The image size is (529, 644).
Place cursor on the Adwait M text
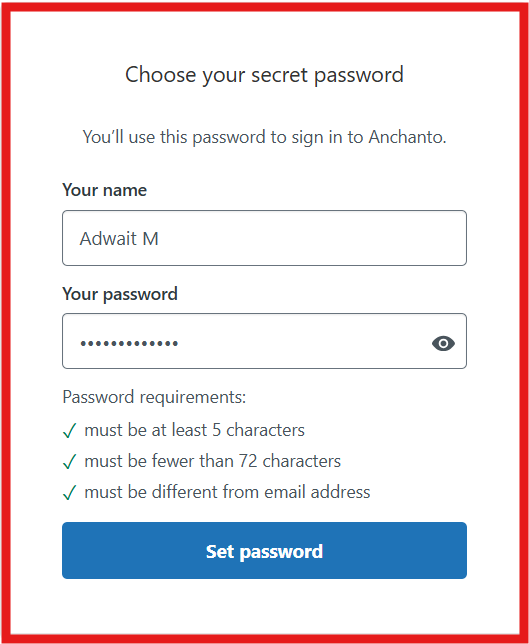119,239
